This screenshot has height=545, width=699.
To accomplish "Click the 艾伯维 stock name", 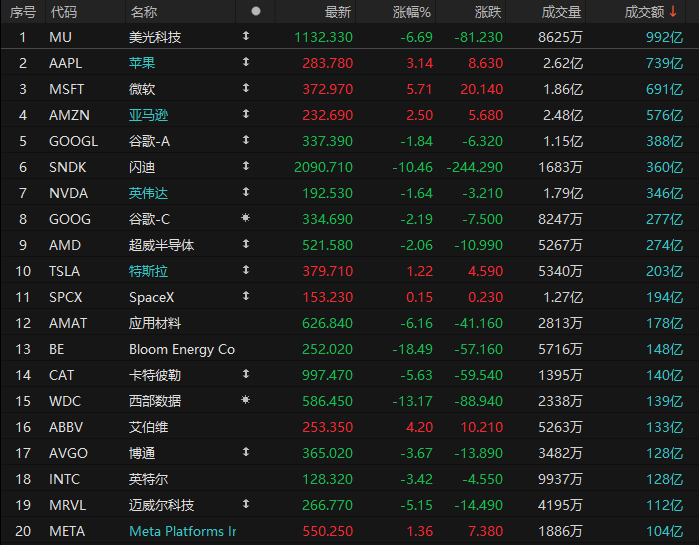I will (148, 427).
